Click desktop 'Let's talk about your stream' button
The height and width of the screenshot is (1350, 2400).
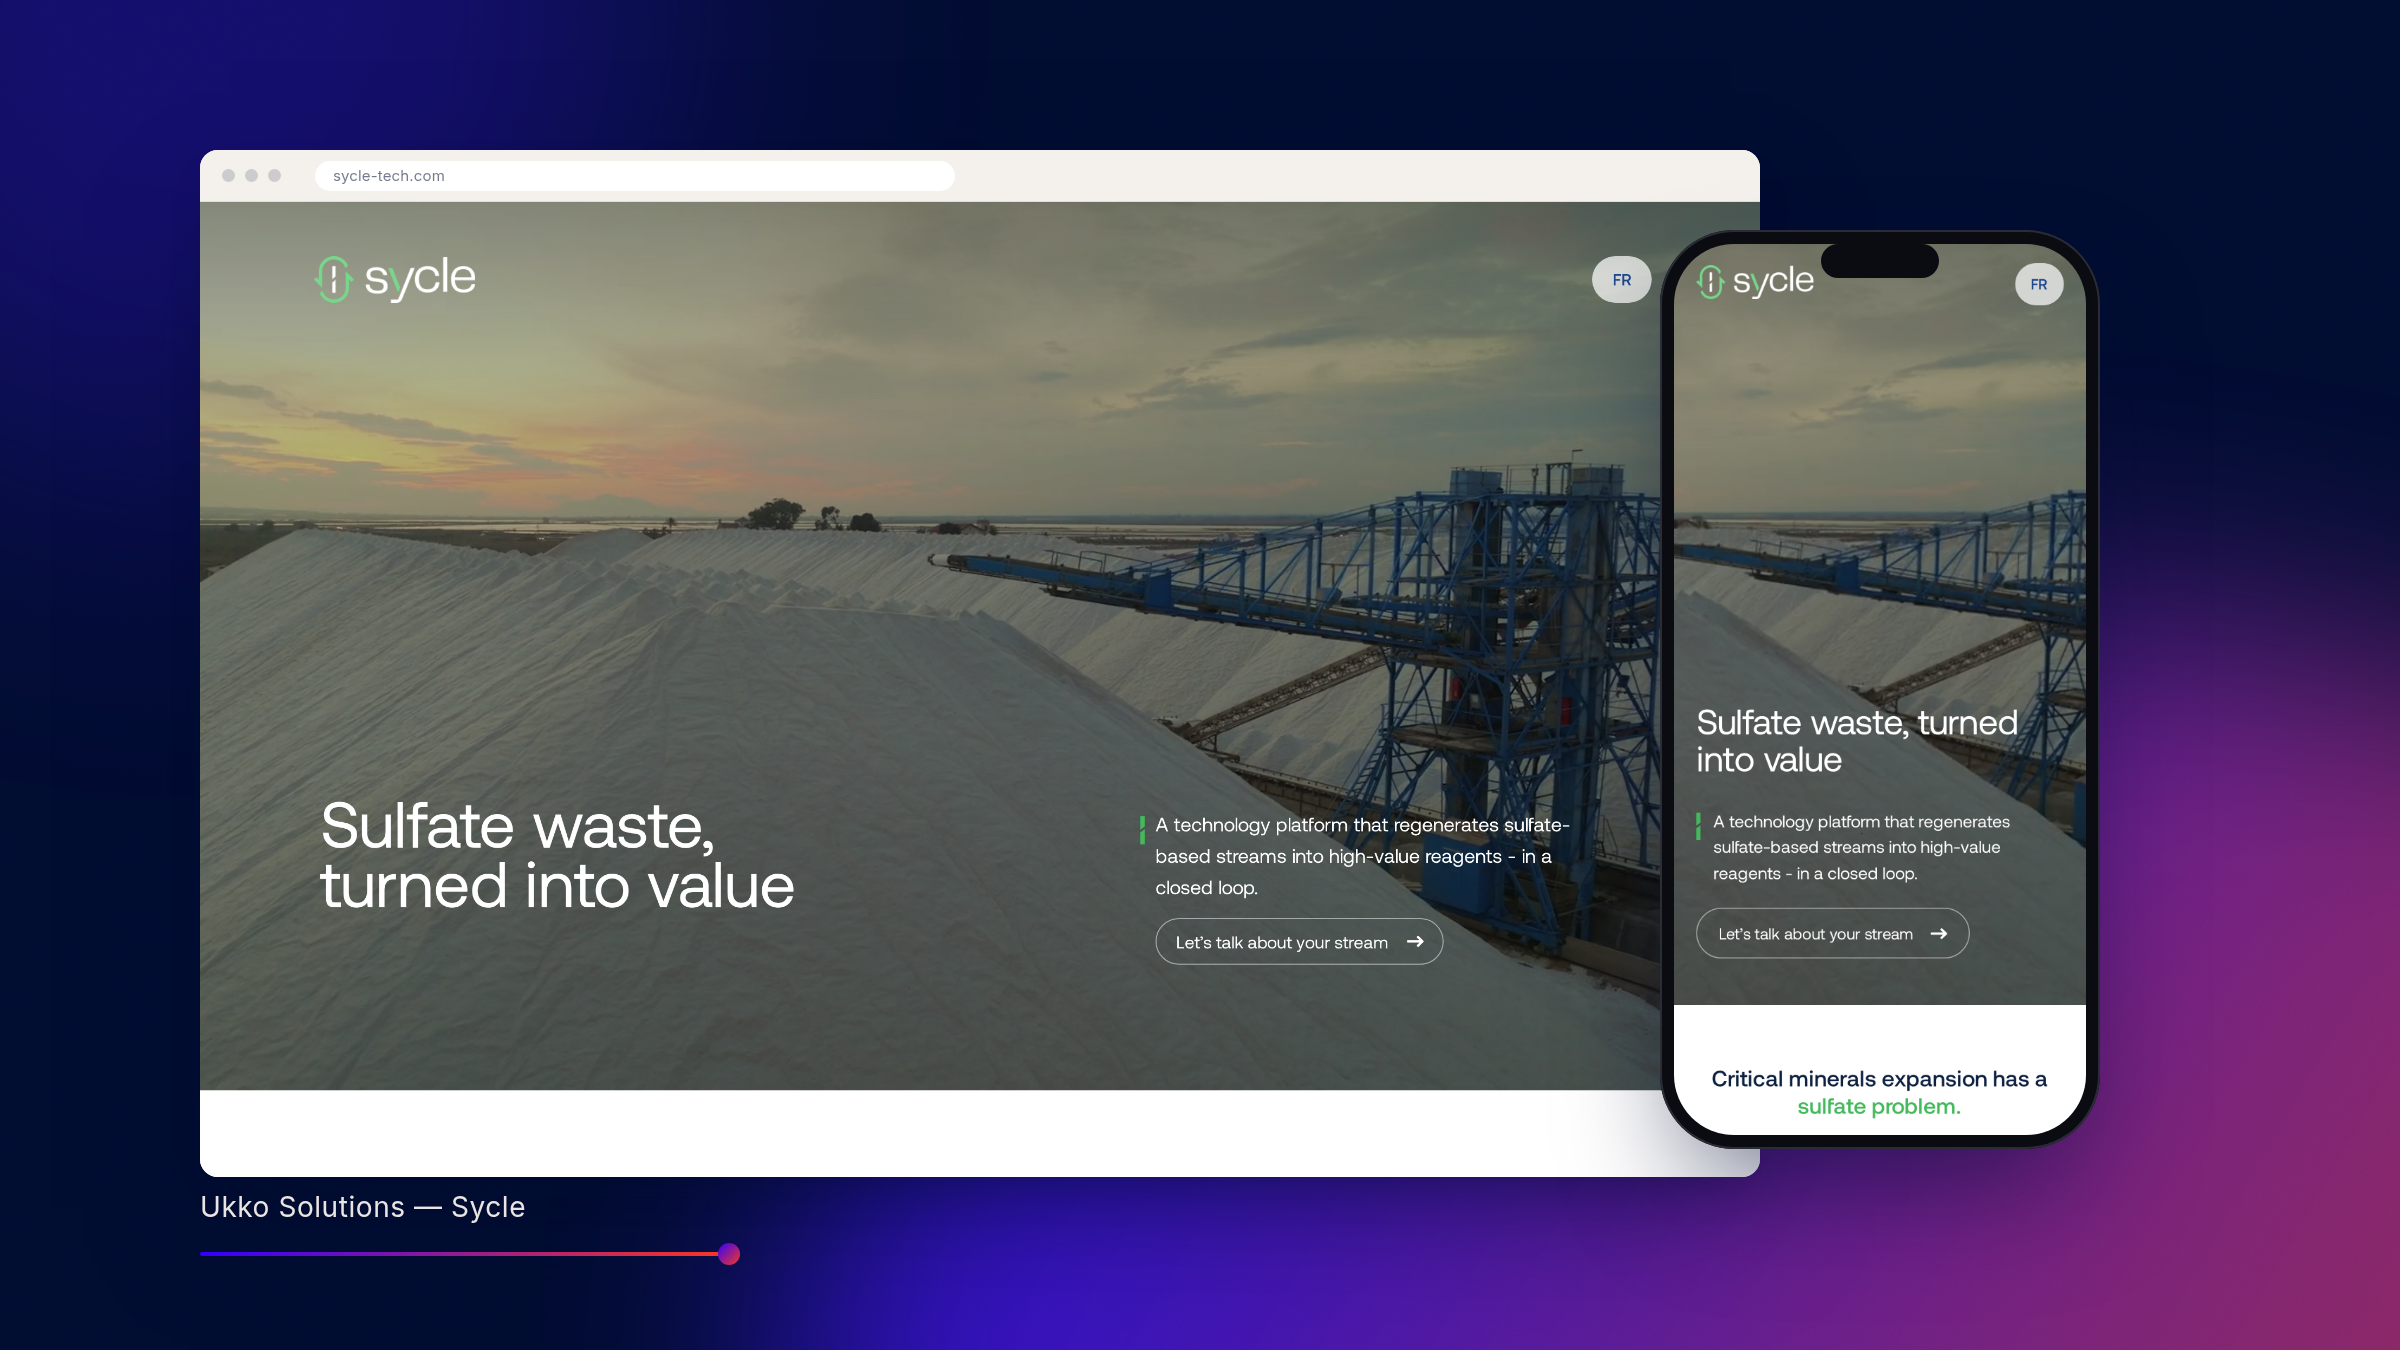pos(1299,942)
